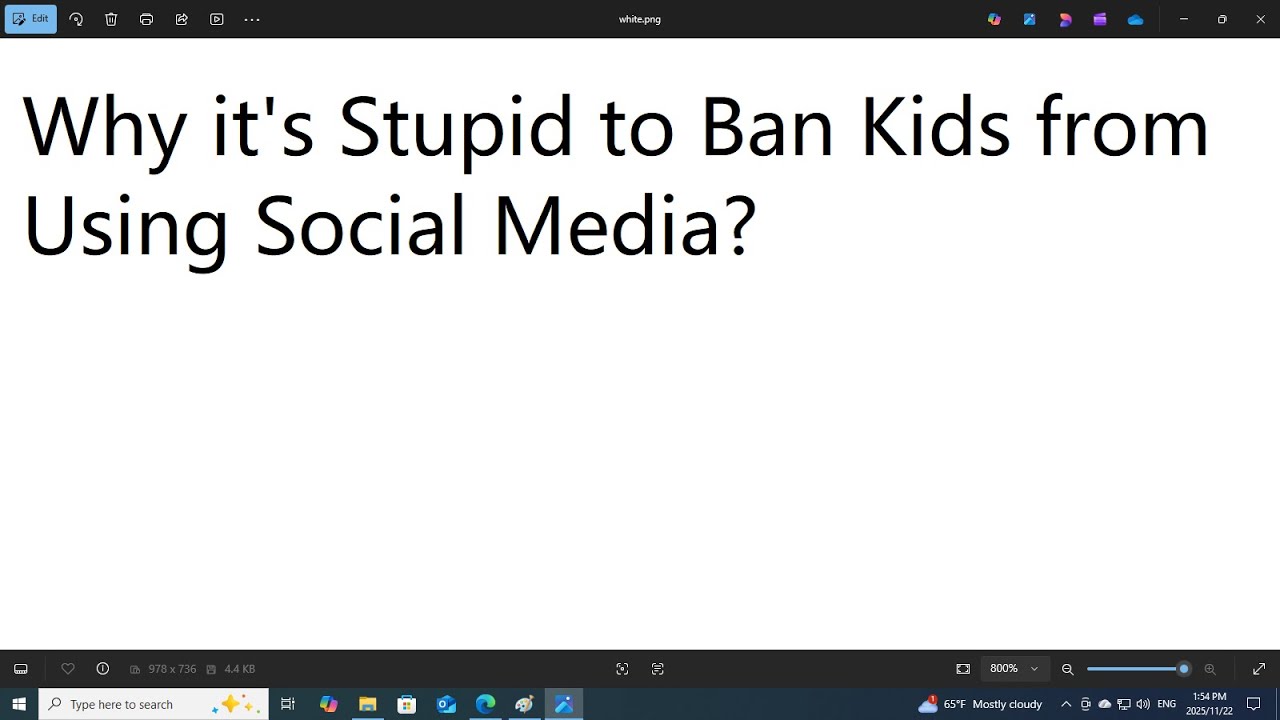Open the OneDrive icon in system tray
This screenshot has width=1280, height=720.
point(1105,704)
